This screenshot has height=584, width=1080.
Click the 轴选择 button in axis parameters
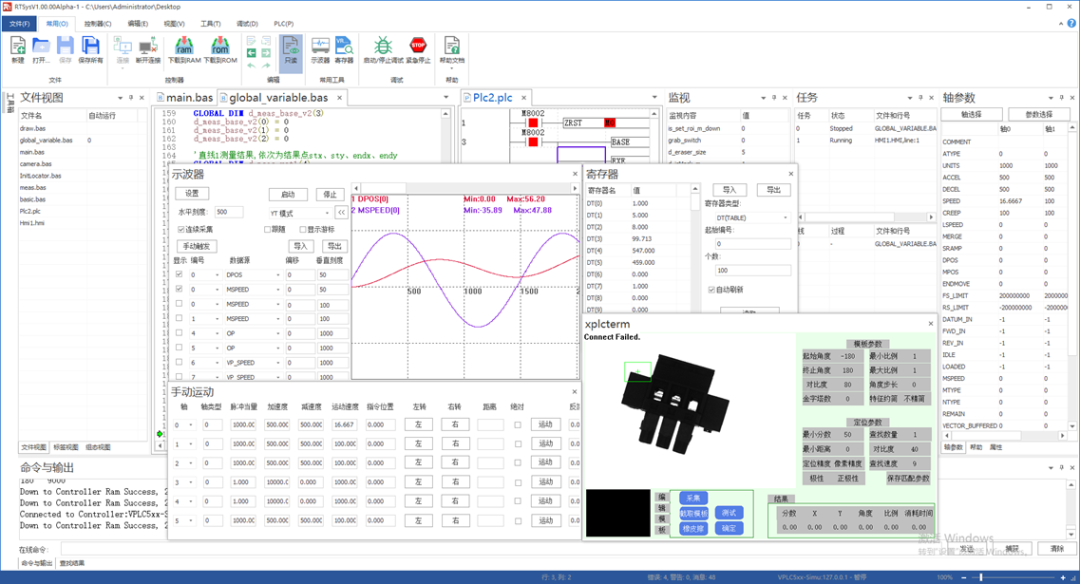(971, 114)
